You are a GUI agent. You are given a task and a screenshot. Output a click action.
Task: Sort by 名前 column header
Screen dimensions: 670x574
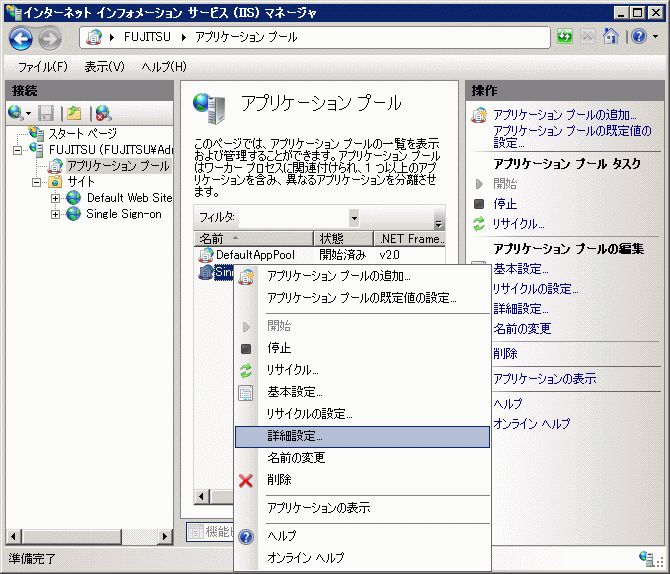pos(254,238)
